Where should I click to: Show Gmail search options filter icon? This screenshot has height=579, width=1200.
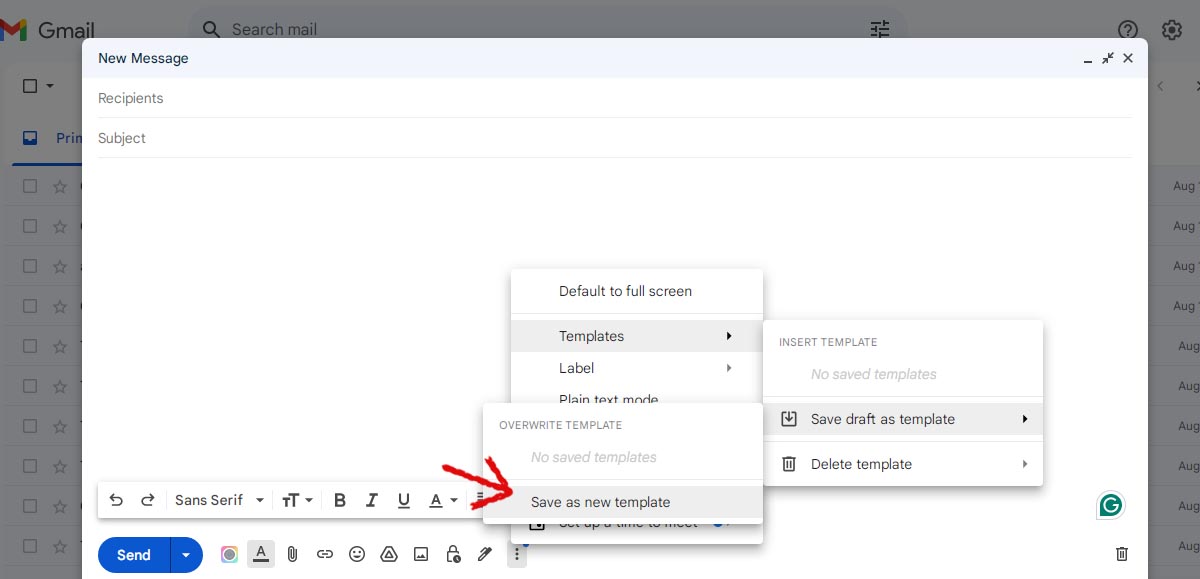(880, 29)
